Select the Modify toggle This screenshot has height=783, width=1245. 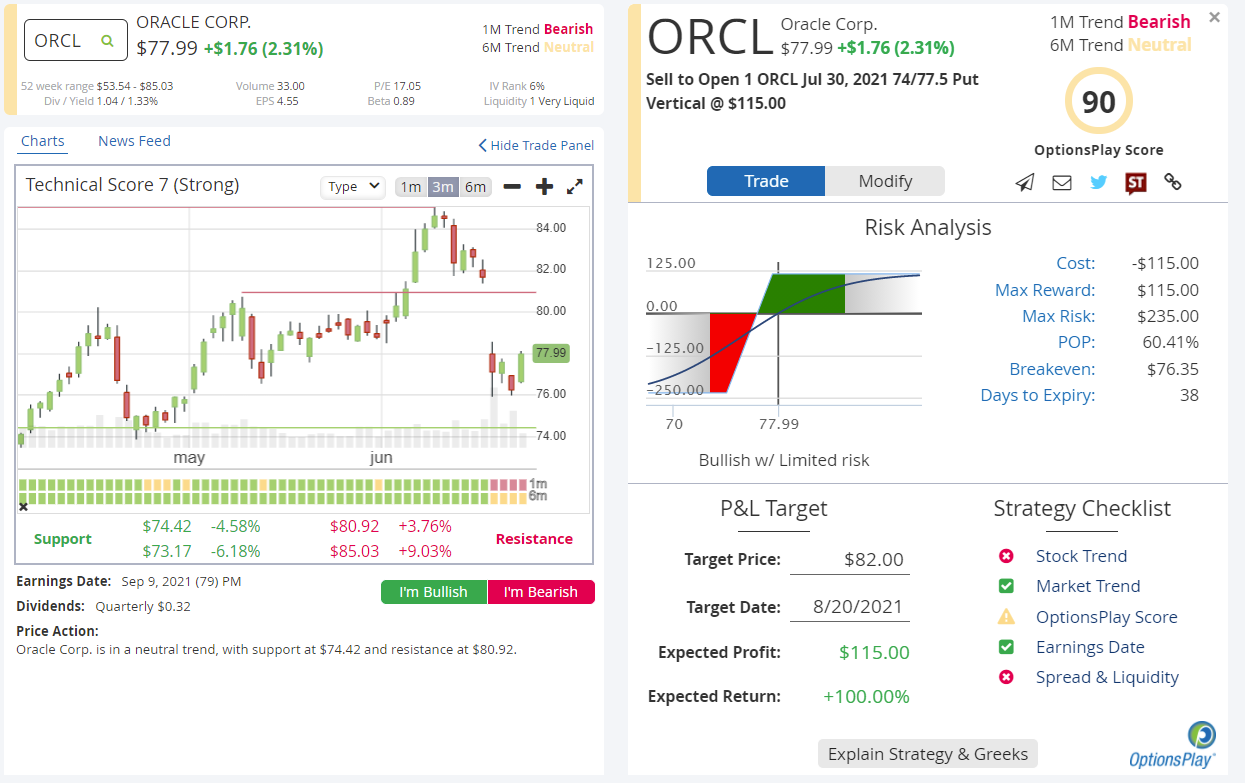[885, 181]
